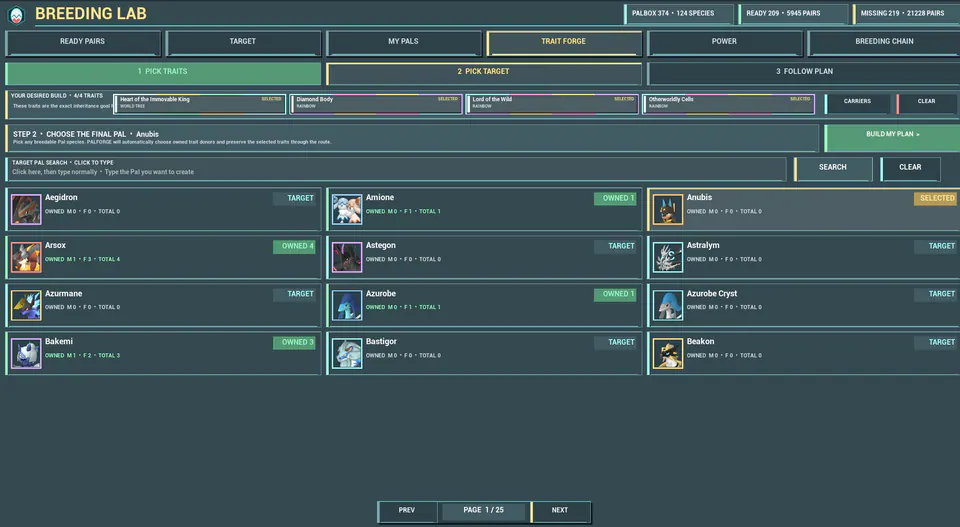Click Target badge on Astegon

pyautogui.click(x=615, y=246)
